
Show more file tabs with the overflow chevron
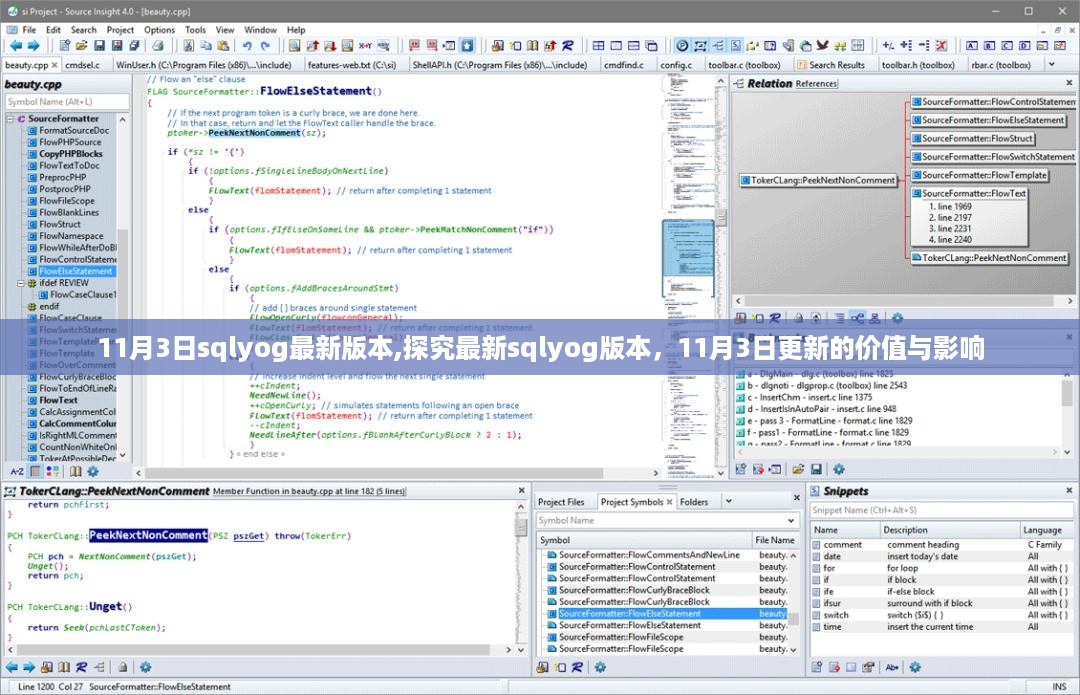[x=1051, y=65]
